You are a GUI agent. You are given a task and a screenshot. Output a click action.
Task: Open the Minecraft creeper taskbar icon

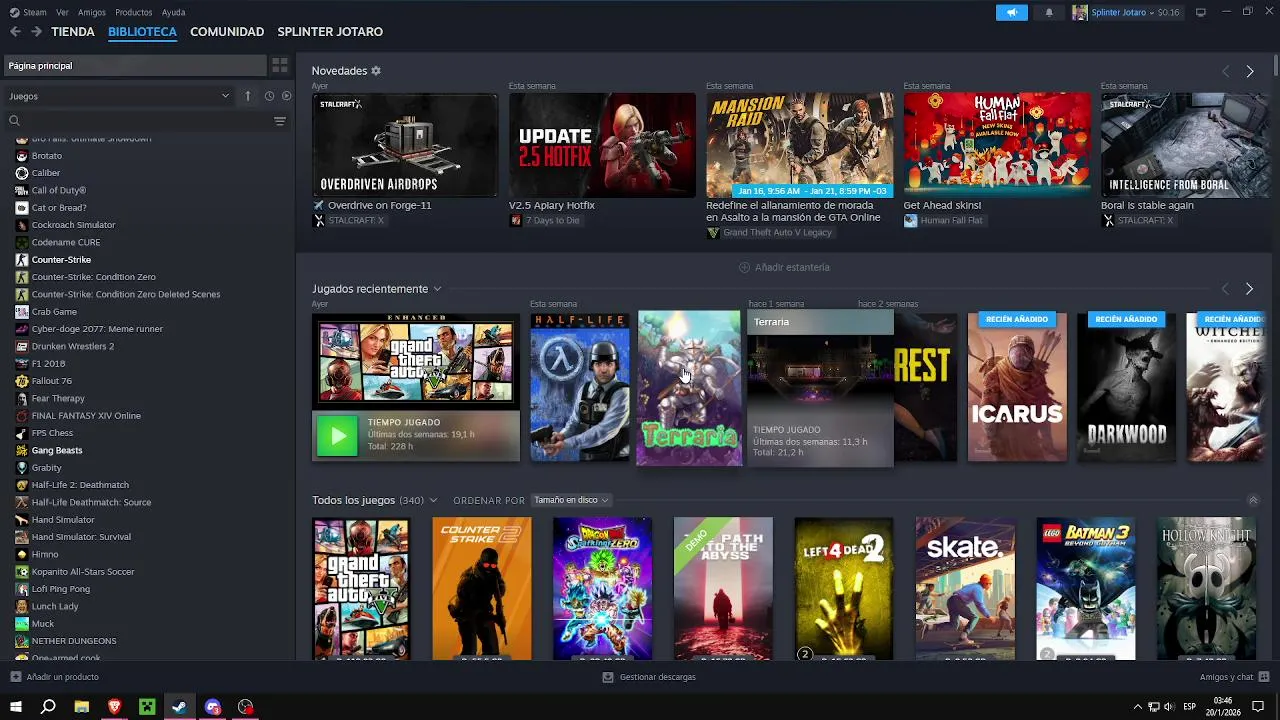147,707
